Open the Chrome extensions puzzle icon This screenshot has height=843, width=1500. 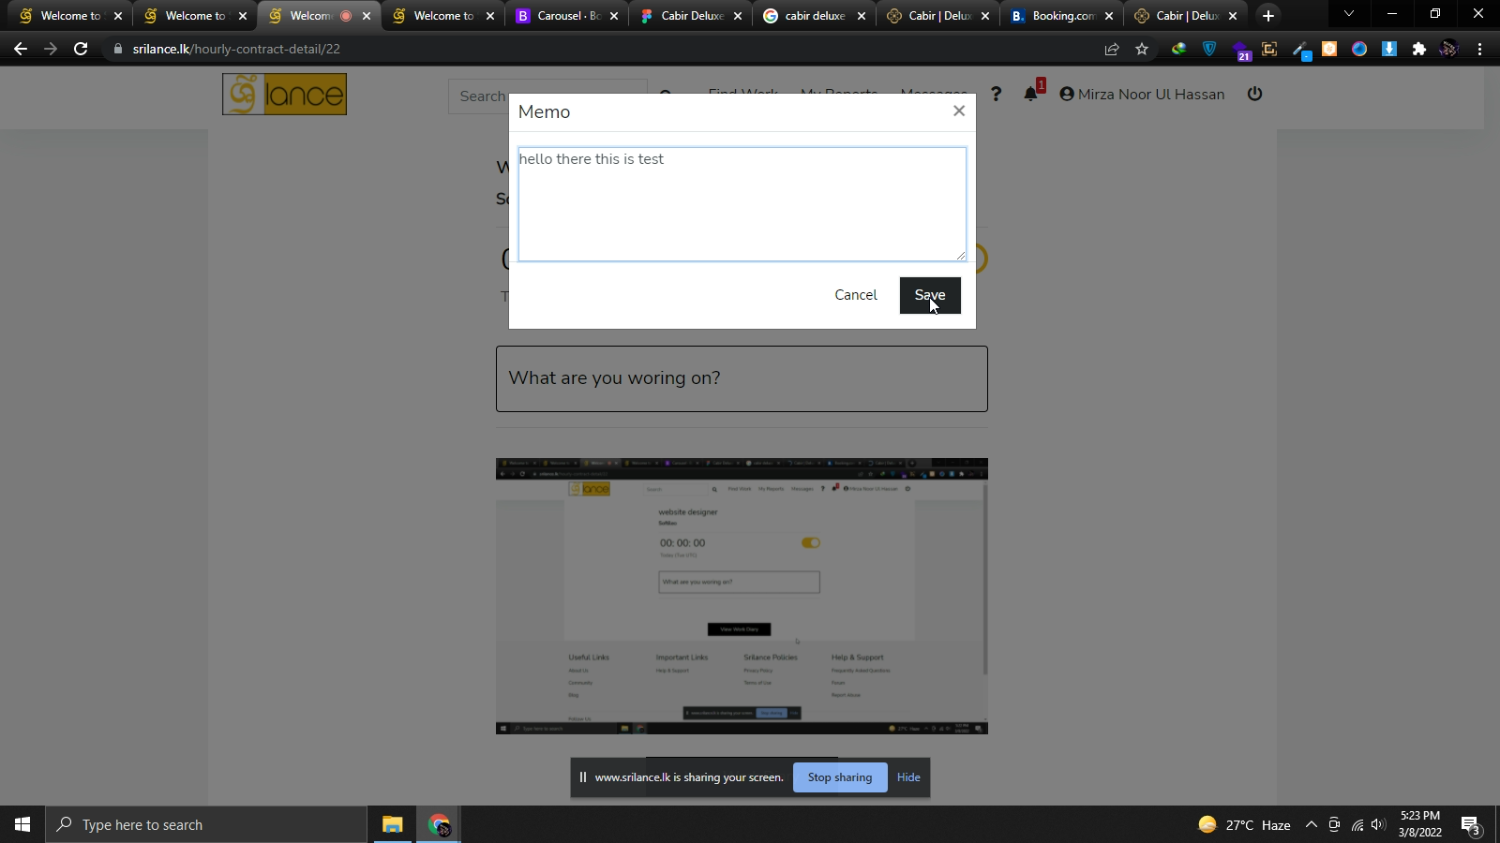[1418, 49]
